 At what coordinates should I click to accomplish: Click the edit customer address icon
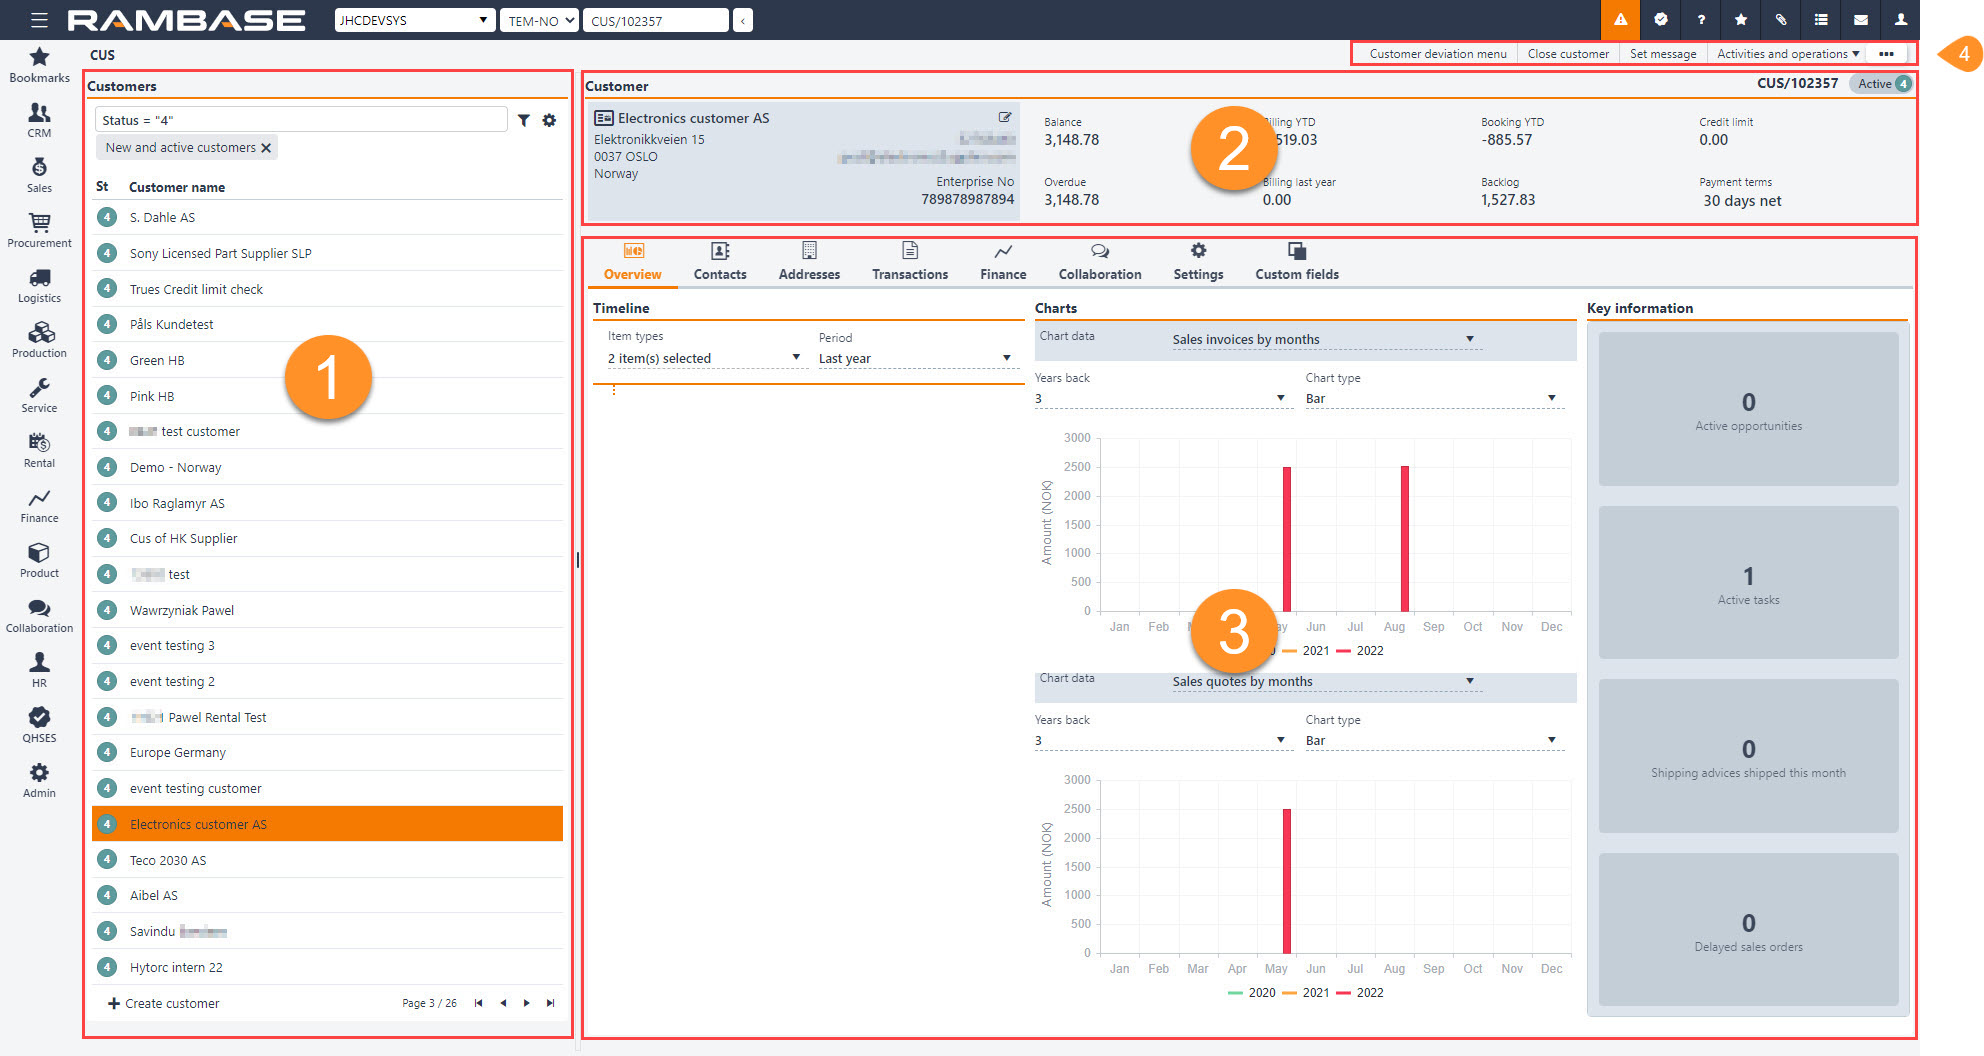click(x=1005, y=117)
